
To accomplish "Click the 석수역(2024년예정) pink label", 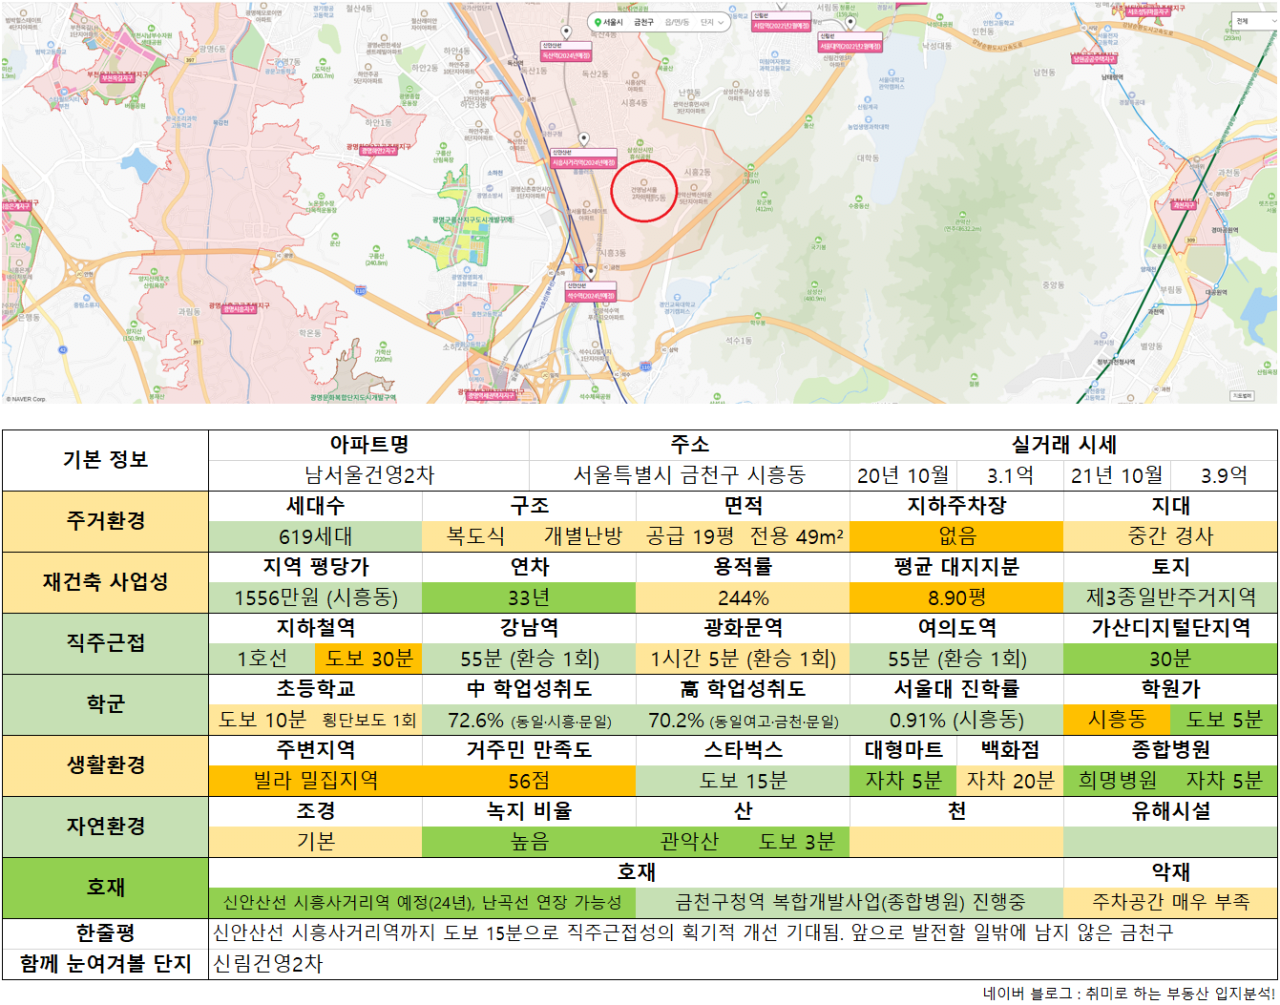I will pyautogui.click(x=590, y=295).
